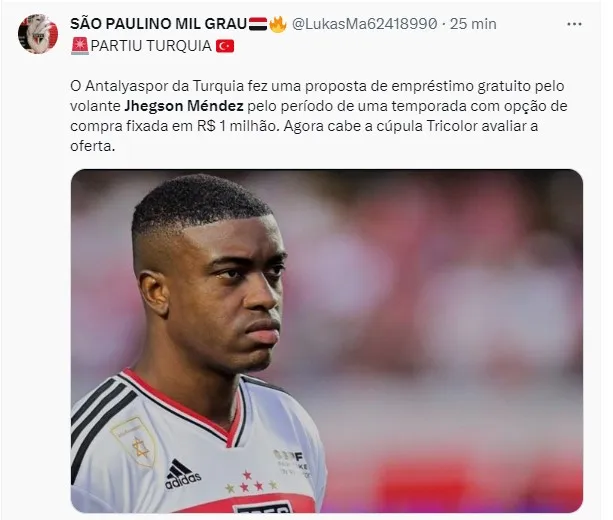Click the word Antalyaspor in the tweet
This screenshot has height=520, width=613.
click(x=126, y=86)
